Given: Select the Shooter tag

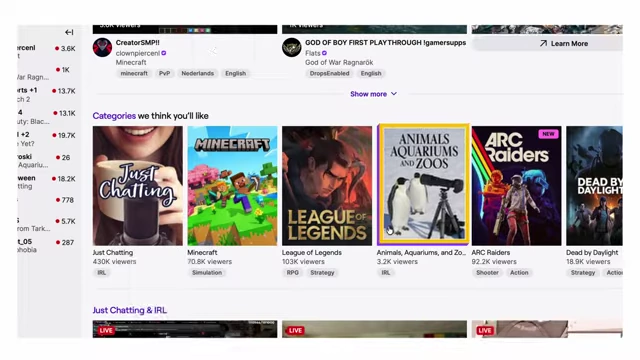Looking at the screenshot, I should (x=487, y=273).
